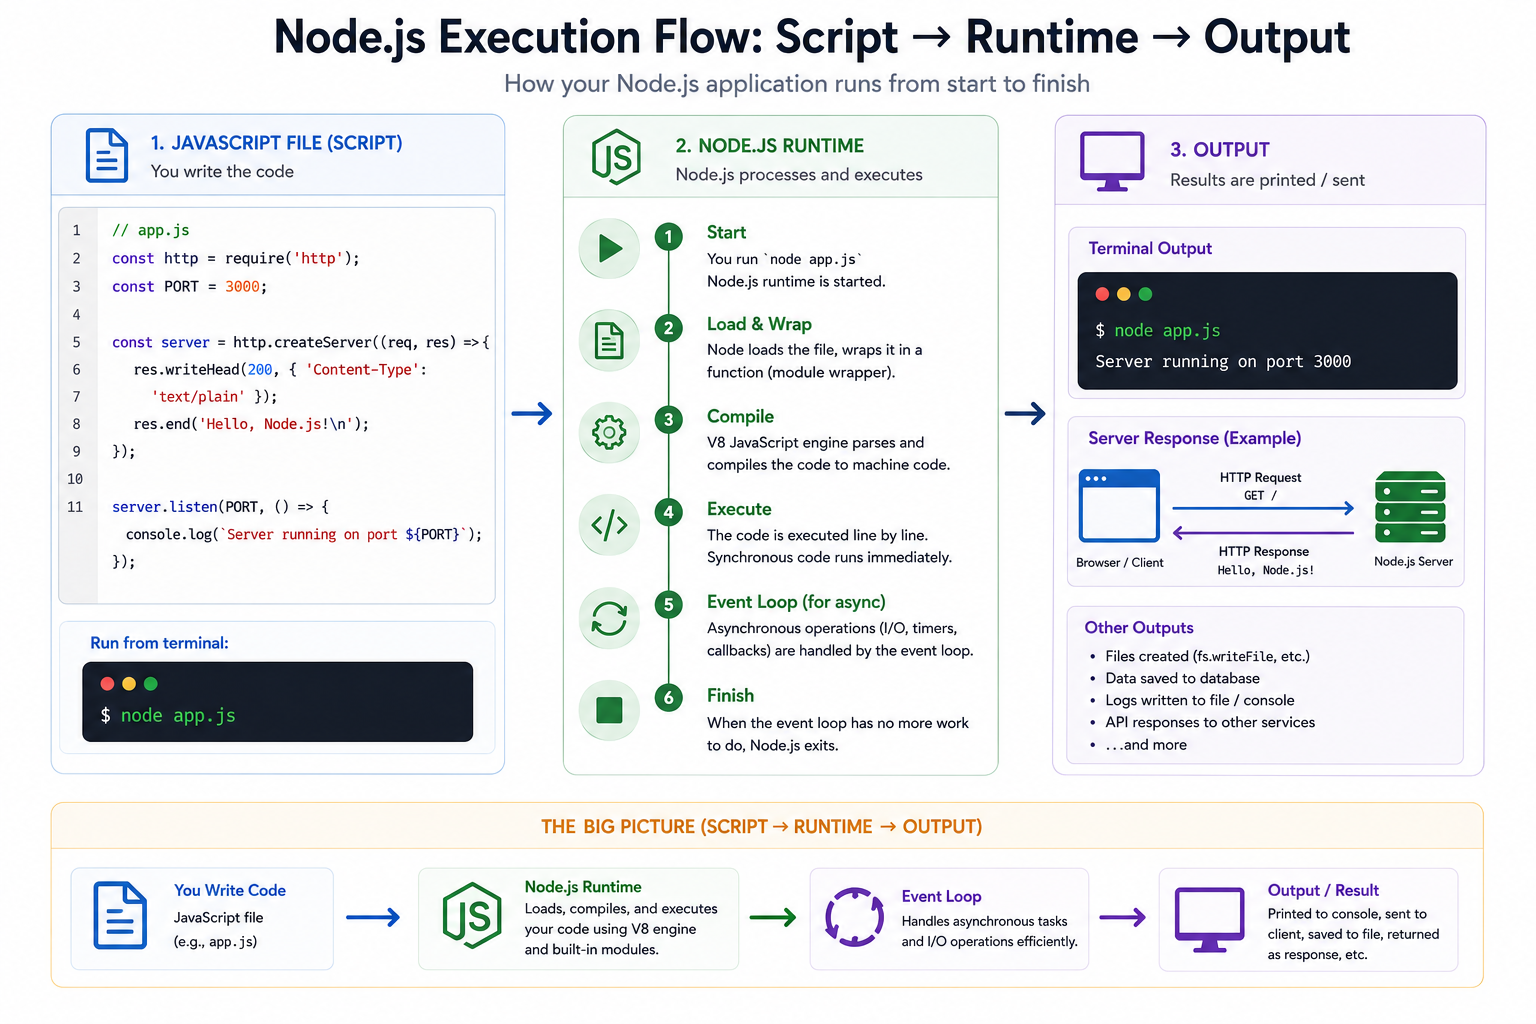Click the yellow dot in Terminal Output window
Image resolution: width=1536 pixels, height=1024 pixels.
pos(1124,294)
